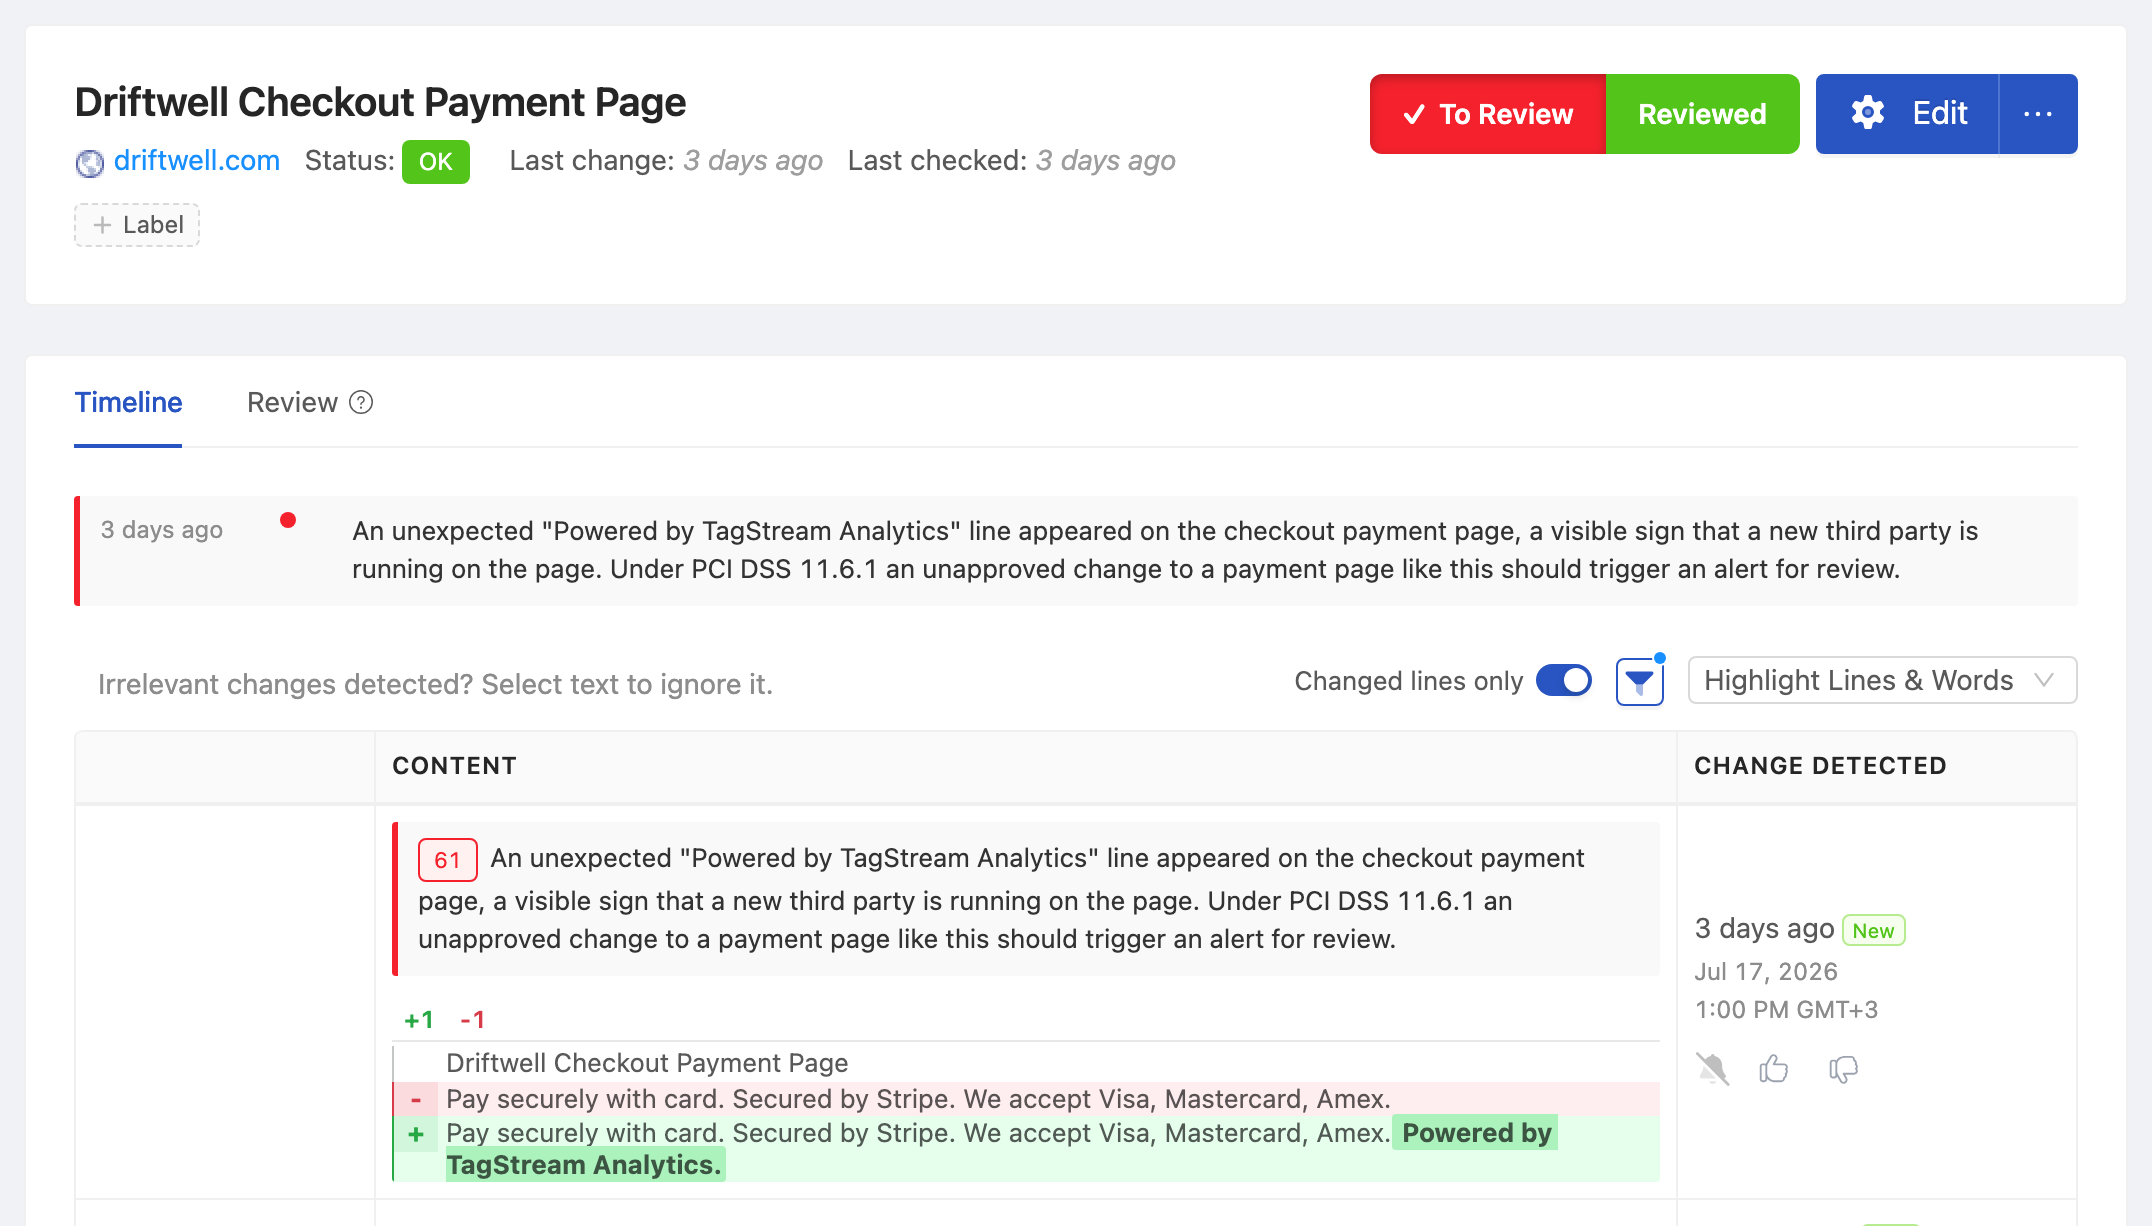Image resolution: width=2152 pixels, height=1226 pixels.
Task: Click the gear Edit button
Action: [1907, 114]
